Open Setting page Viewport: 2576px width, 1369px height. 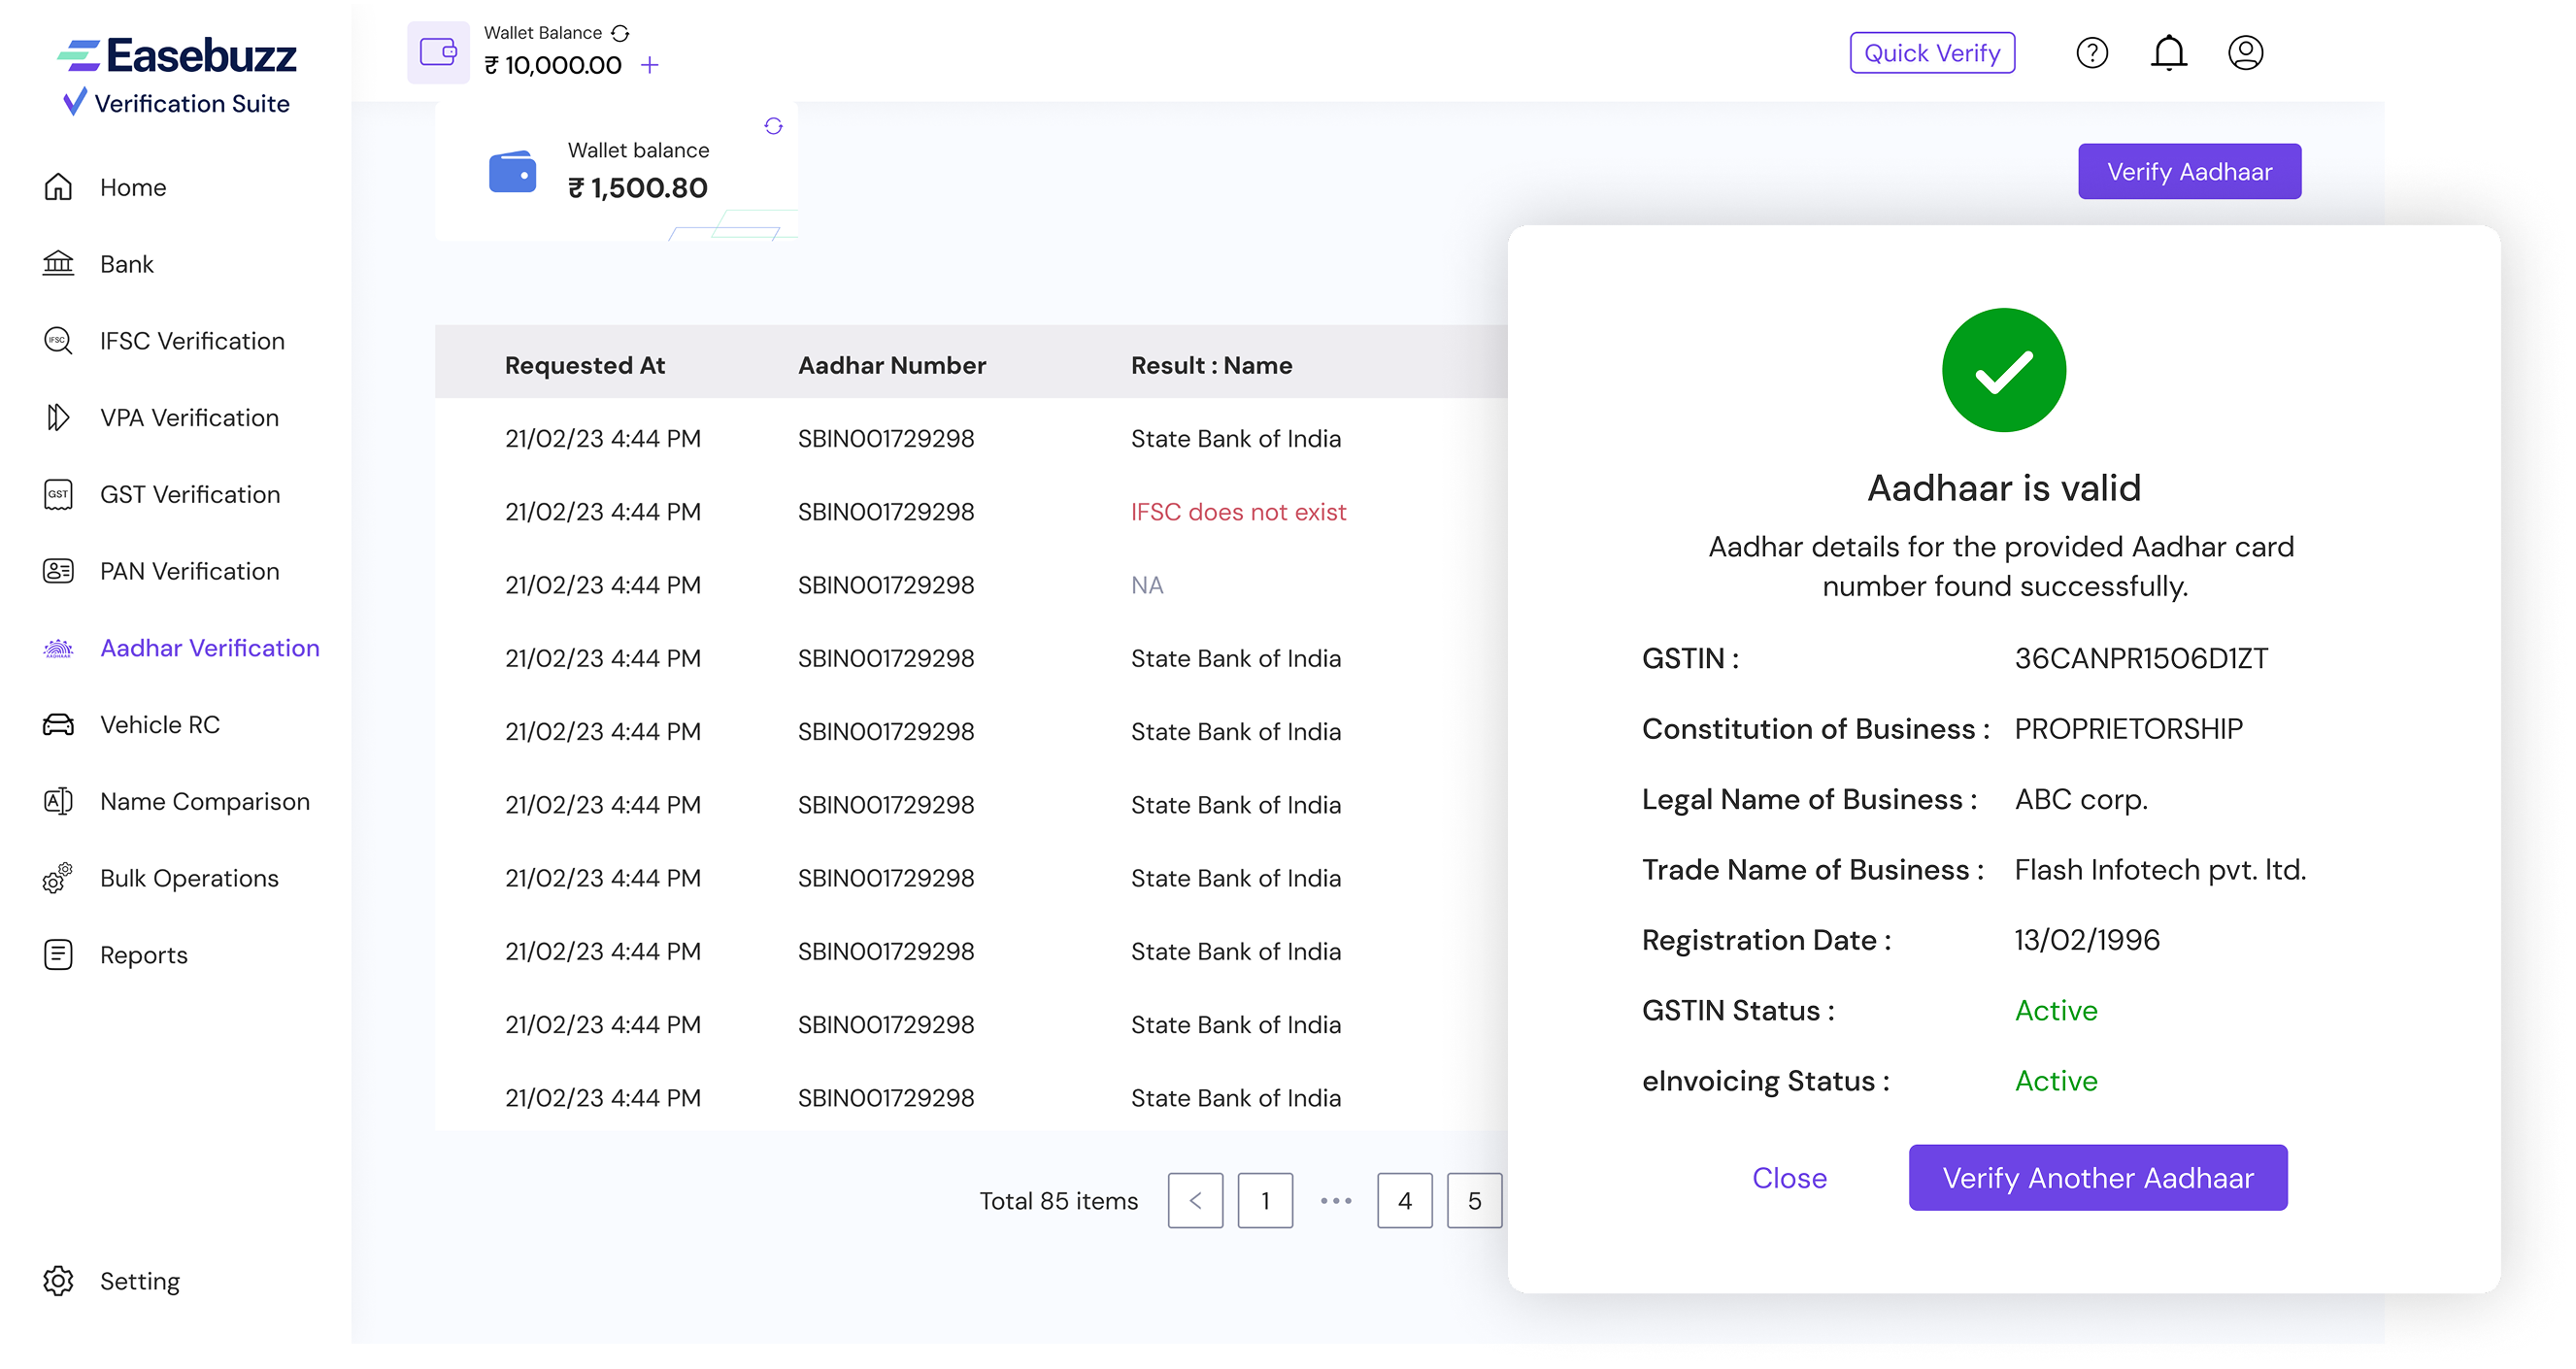[x=139, y=1281]
